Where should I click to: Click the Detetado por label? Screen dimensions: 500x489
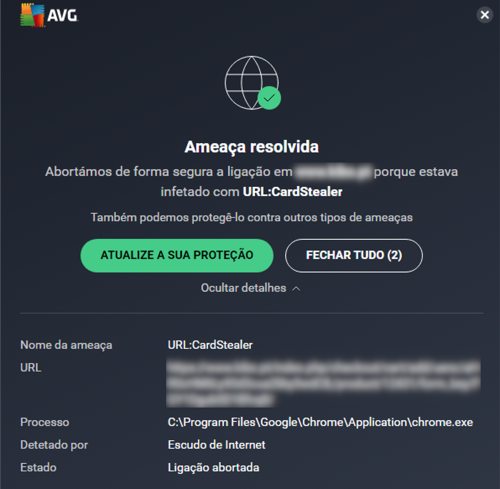pos(54,445)
